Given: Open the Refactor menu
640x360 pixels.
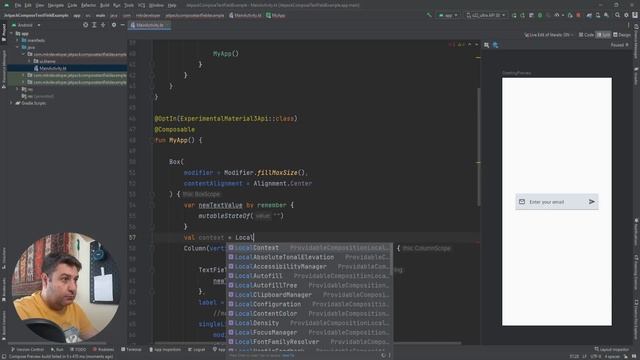Looking at the screenshot, I should [88, 5].
